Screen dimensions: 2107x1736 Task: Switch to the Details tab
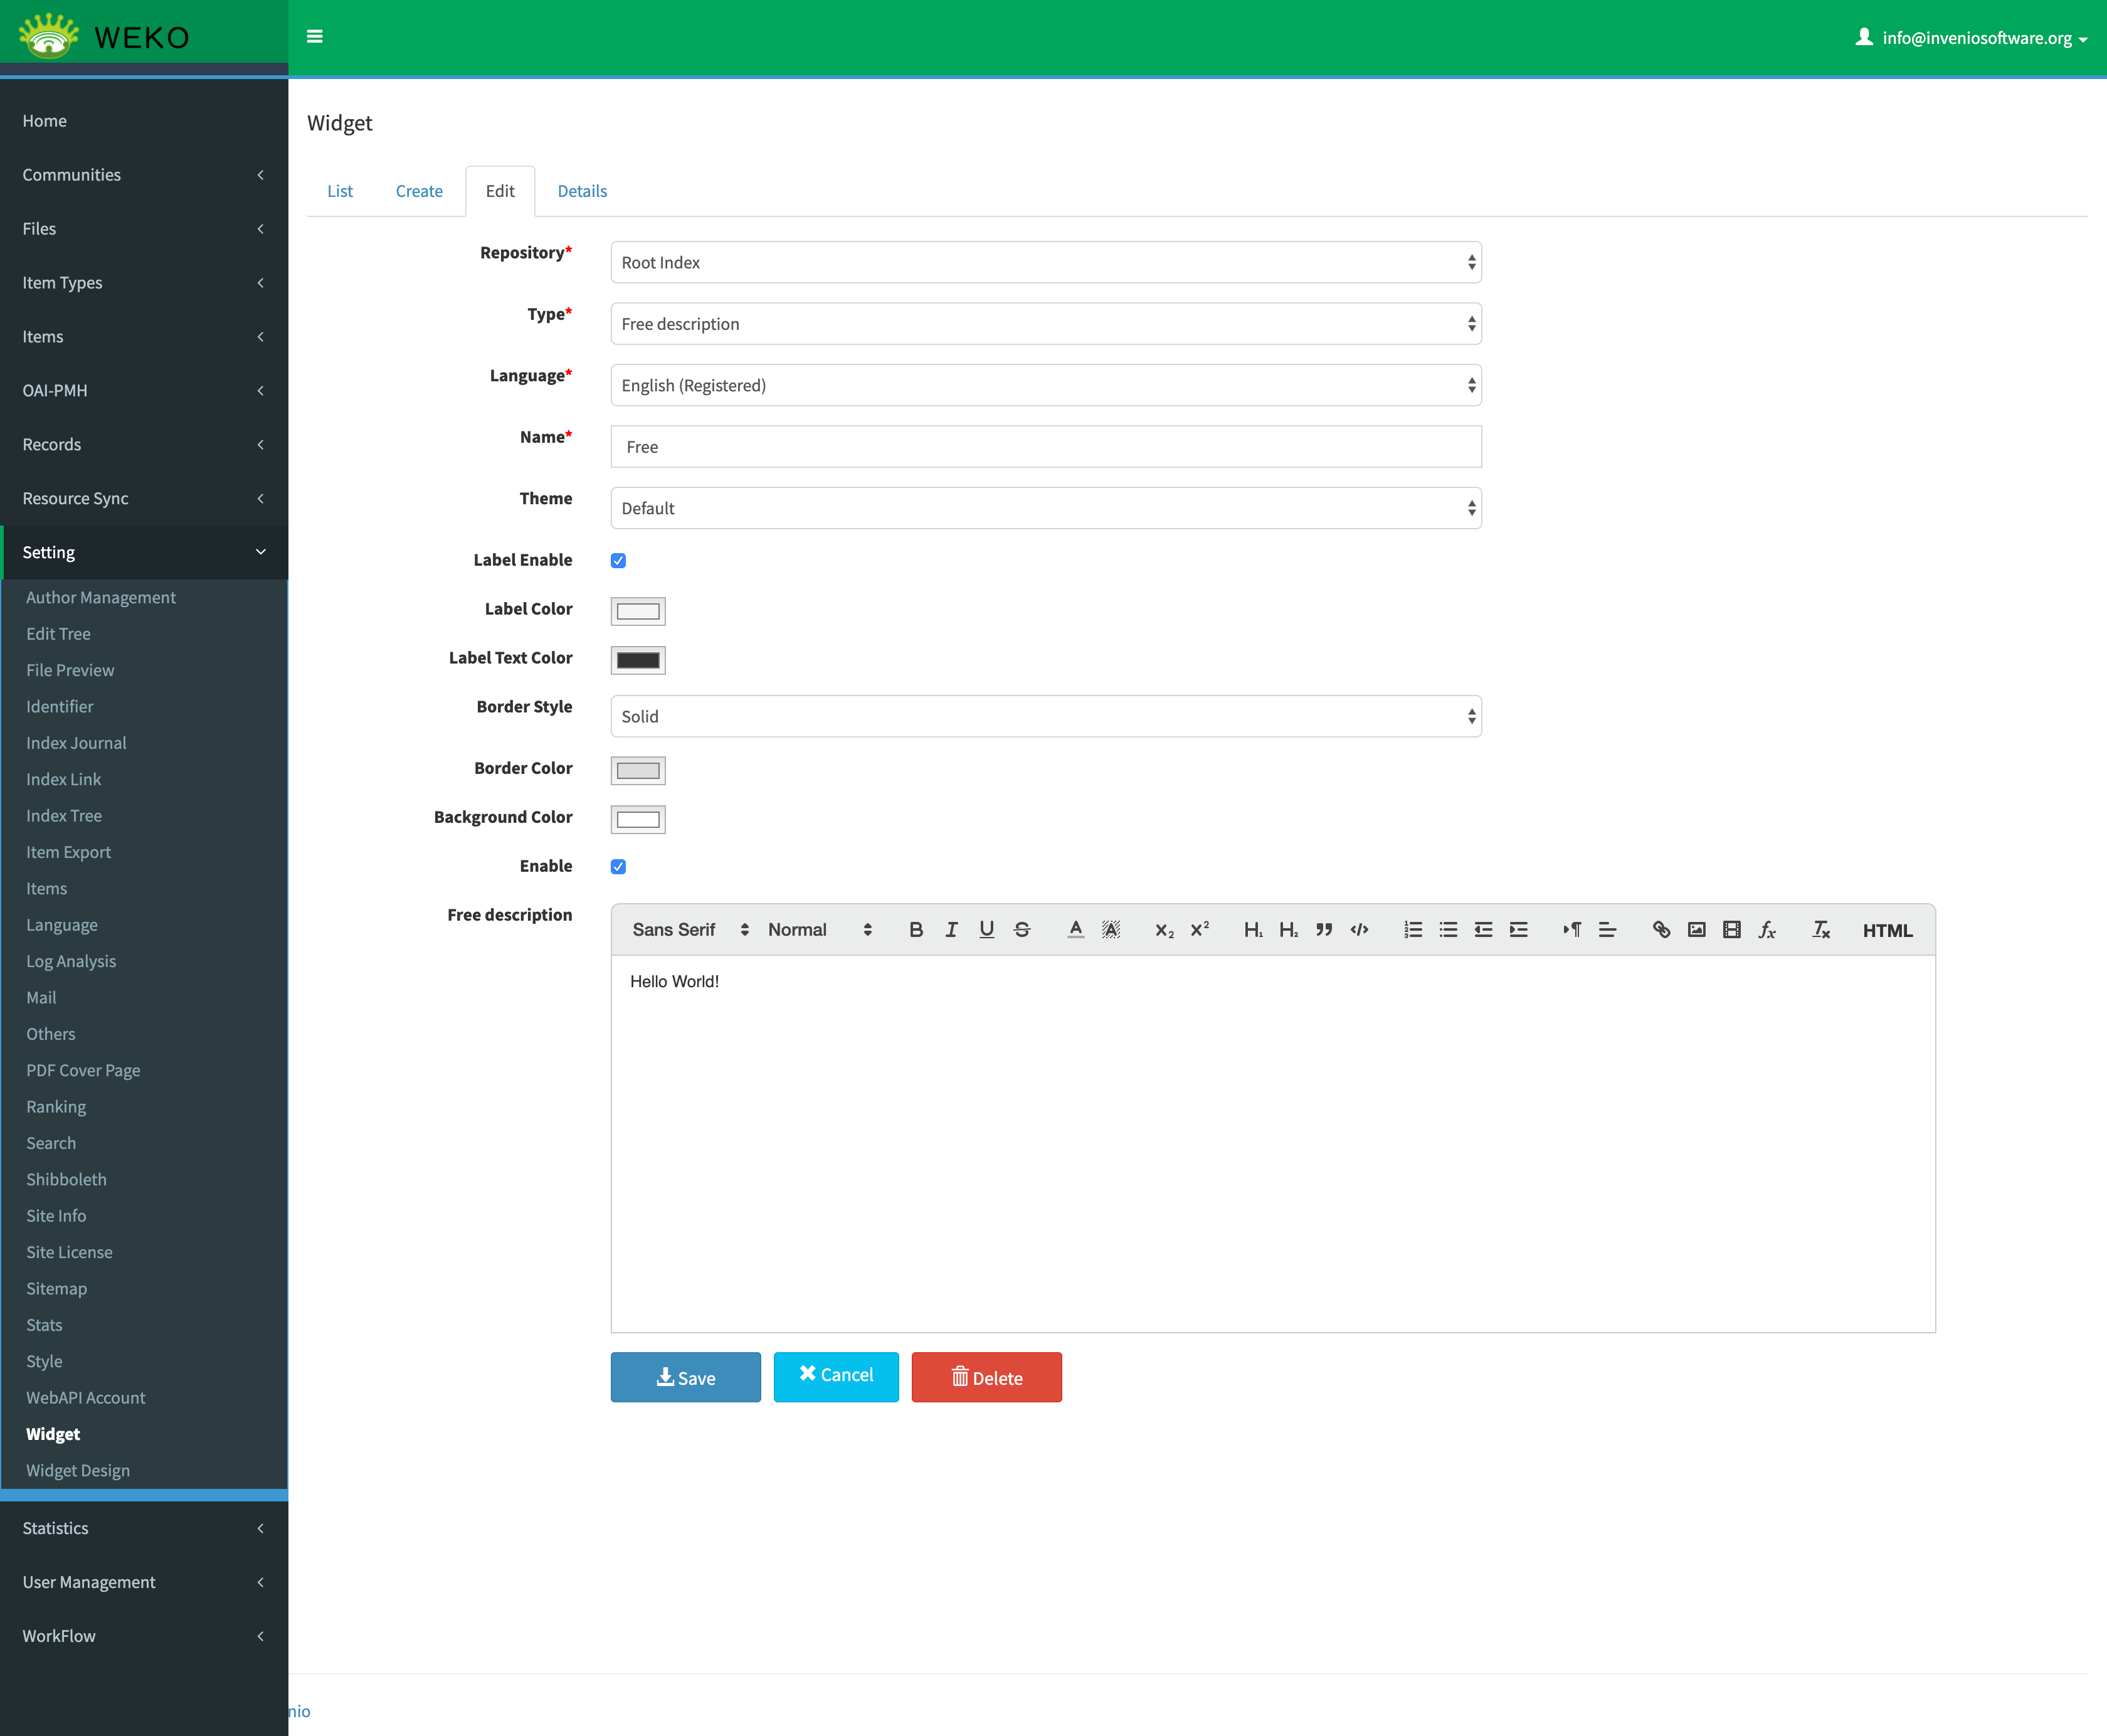point(582,191)
